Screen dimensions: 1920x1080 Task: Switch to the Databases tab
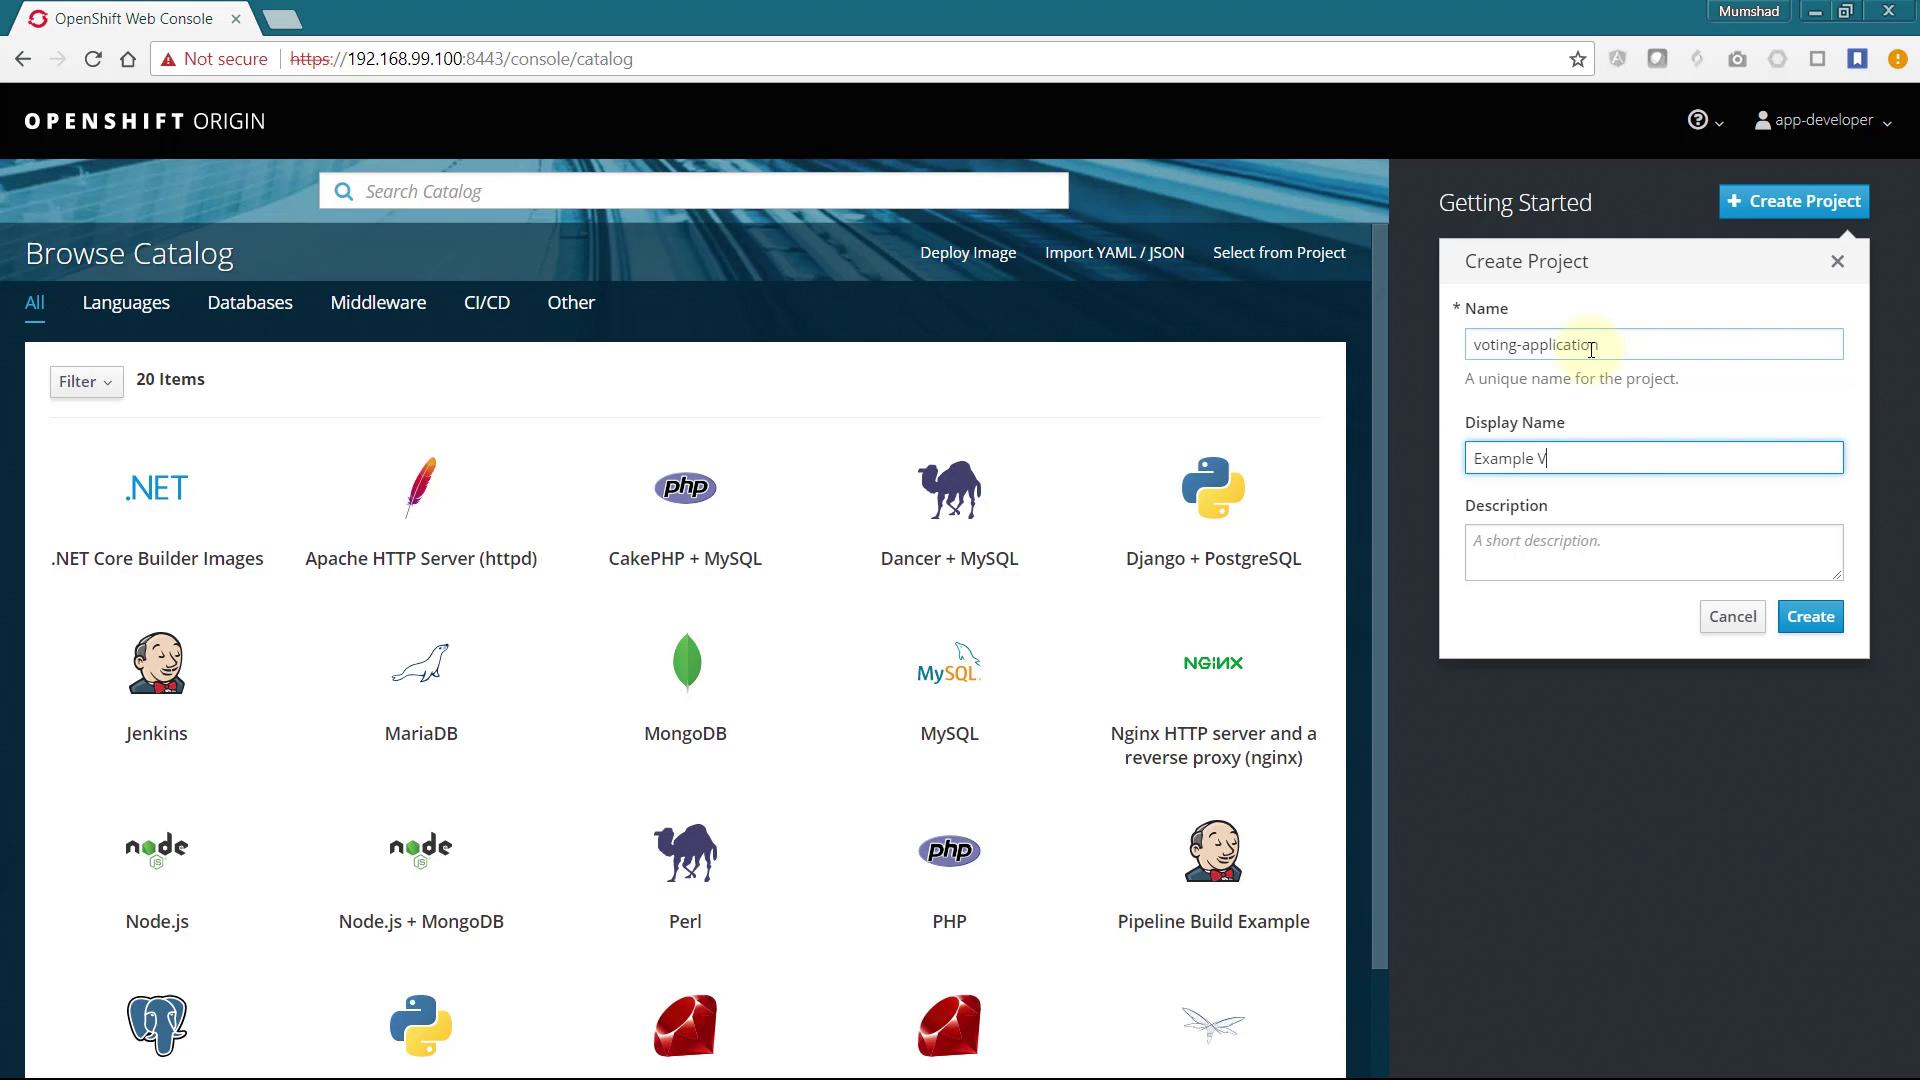[250, 303]
